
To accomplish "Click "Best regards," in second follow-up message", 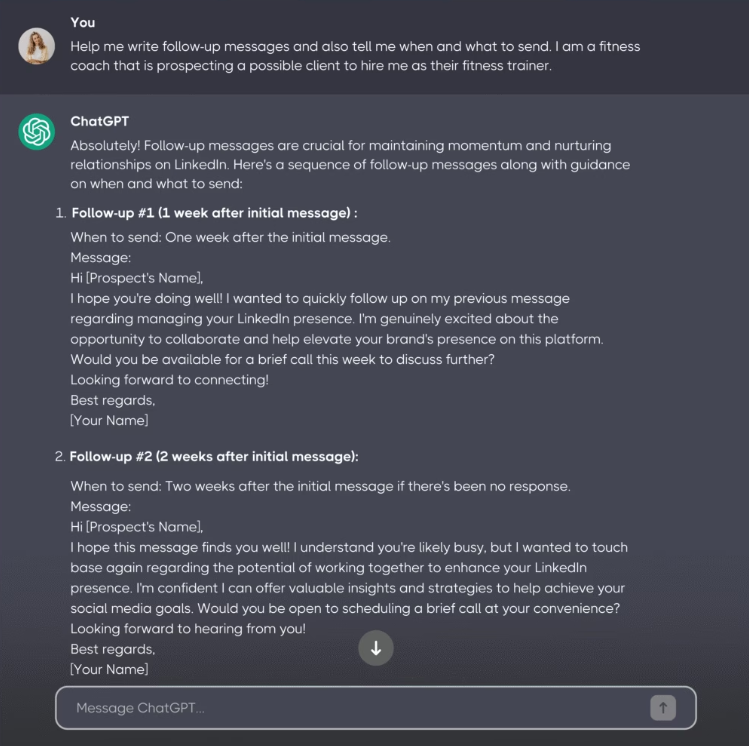I will tap(112, 649).
